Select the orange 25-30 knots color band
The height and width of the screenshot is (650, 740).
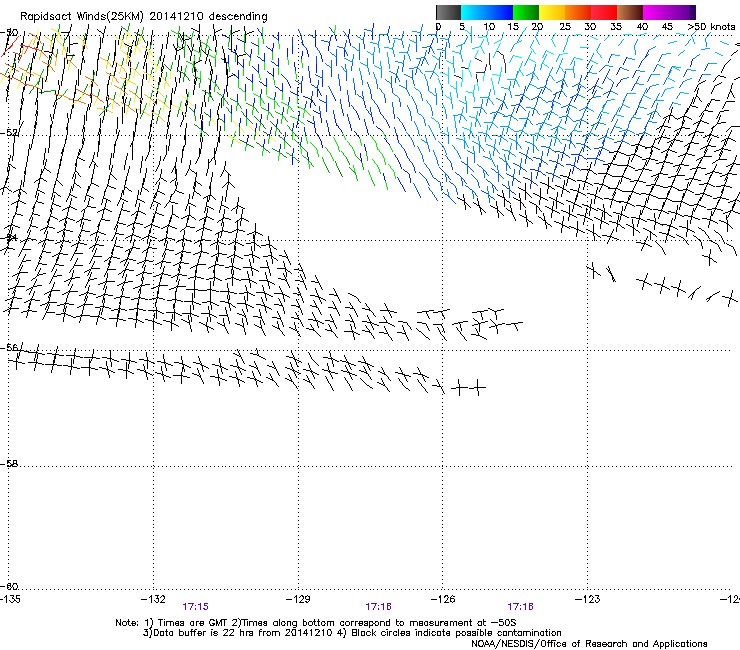578,12
